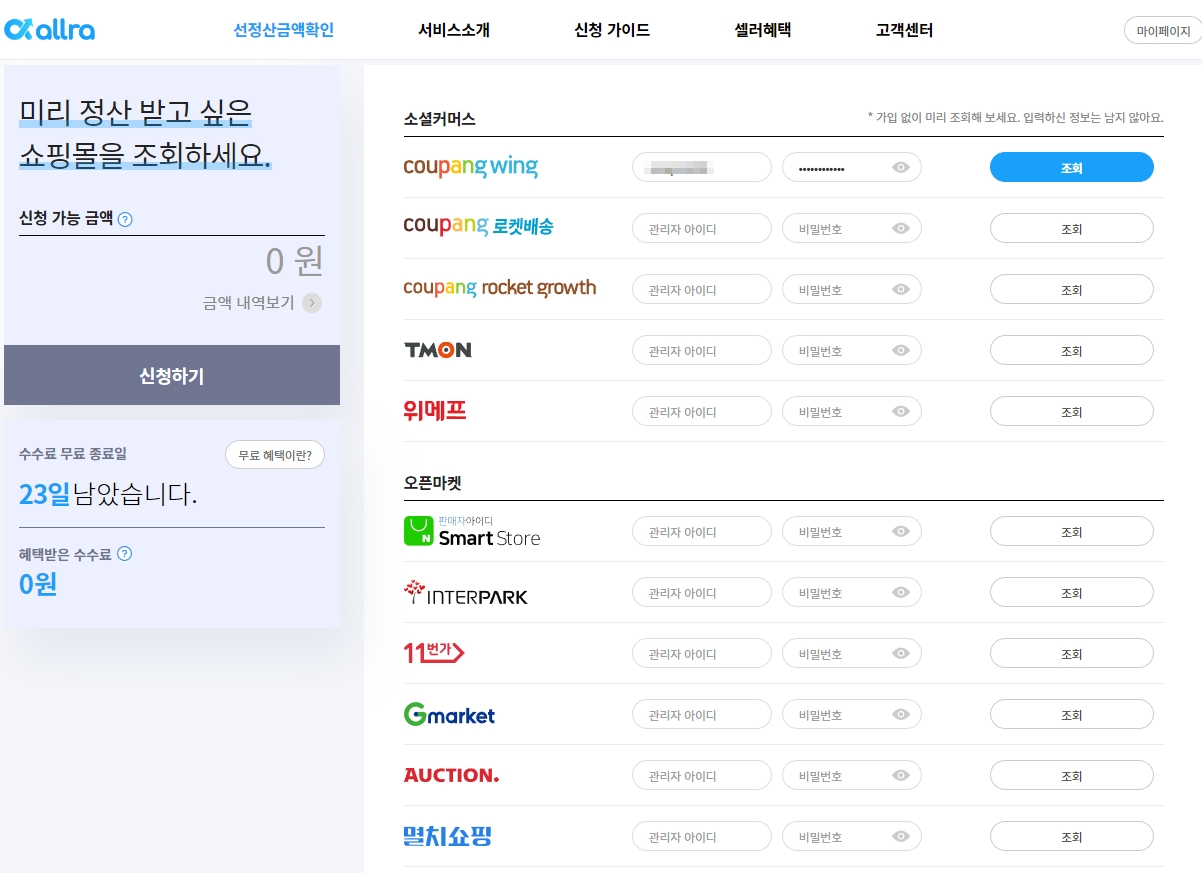This screenshot has width=1202, height=873.
Task: Click the 11번가 logo
Action: click(x=434, y=653)
